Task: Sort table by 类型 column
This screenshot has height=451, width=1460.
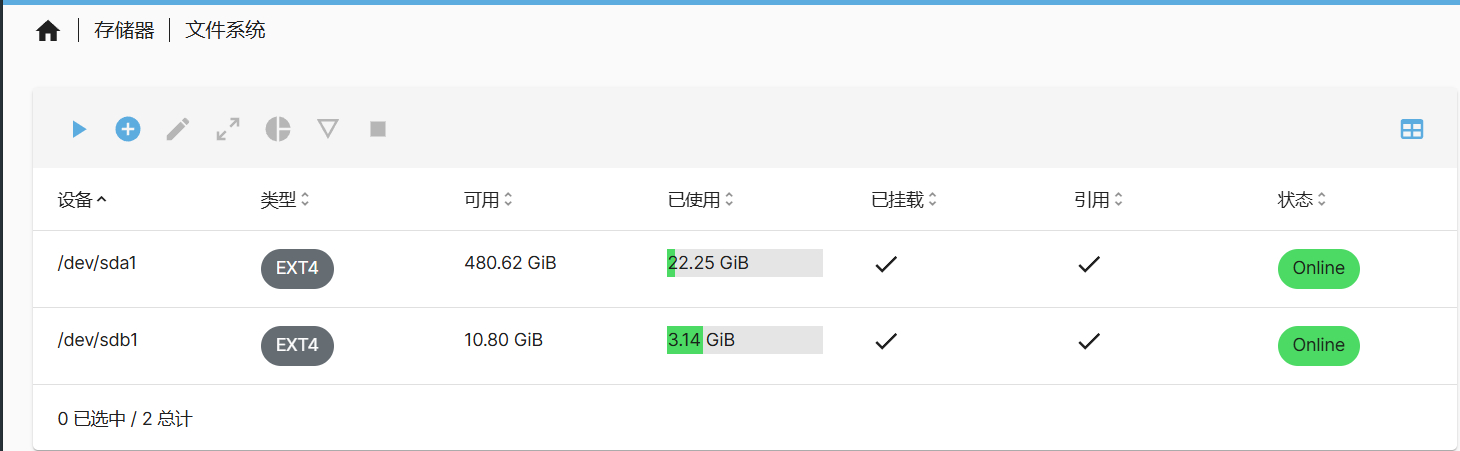Action: pyautogui.click(x=285, y=200)
